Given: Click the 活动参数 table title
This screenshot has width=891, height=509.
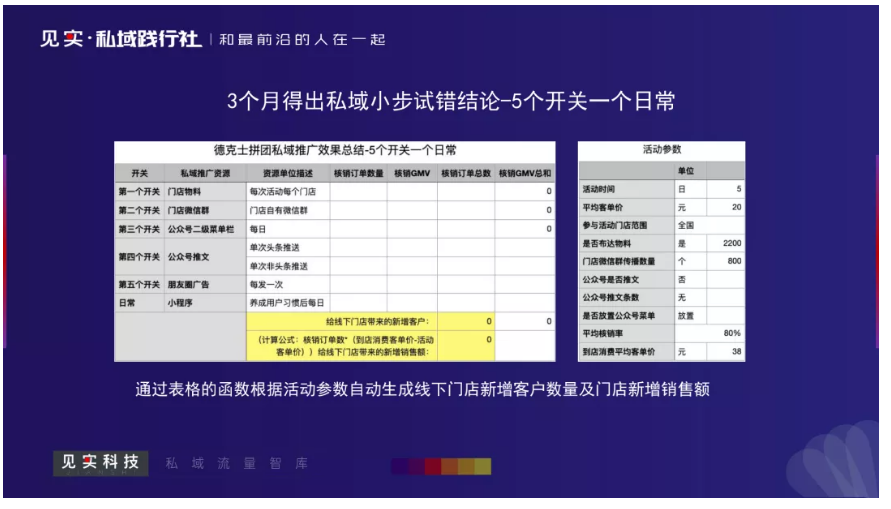Looking at the screenshot, I should coord(661,149).
